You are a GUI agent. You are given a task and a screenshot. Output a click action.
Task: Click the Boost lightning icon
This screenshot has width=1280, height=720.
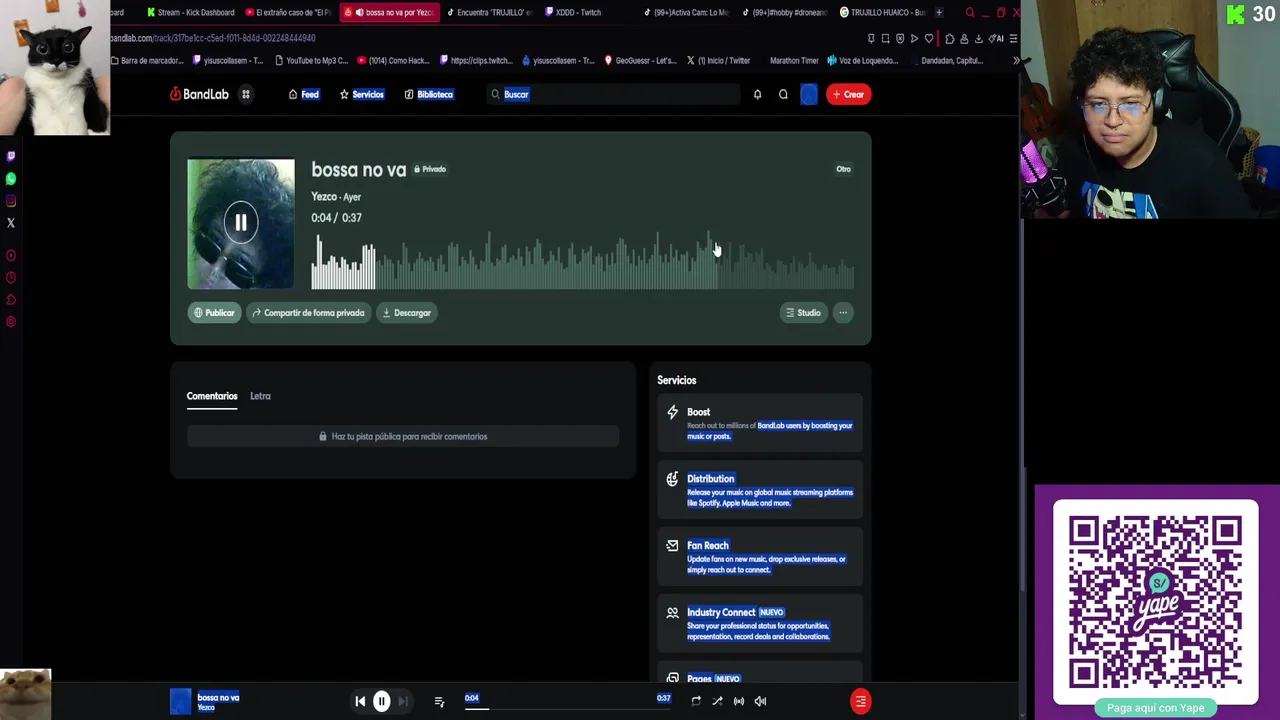click(672, 412)
